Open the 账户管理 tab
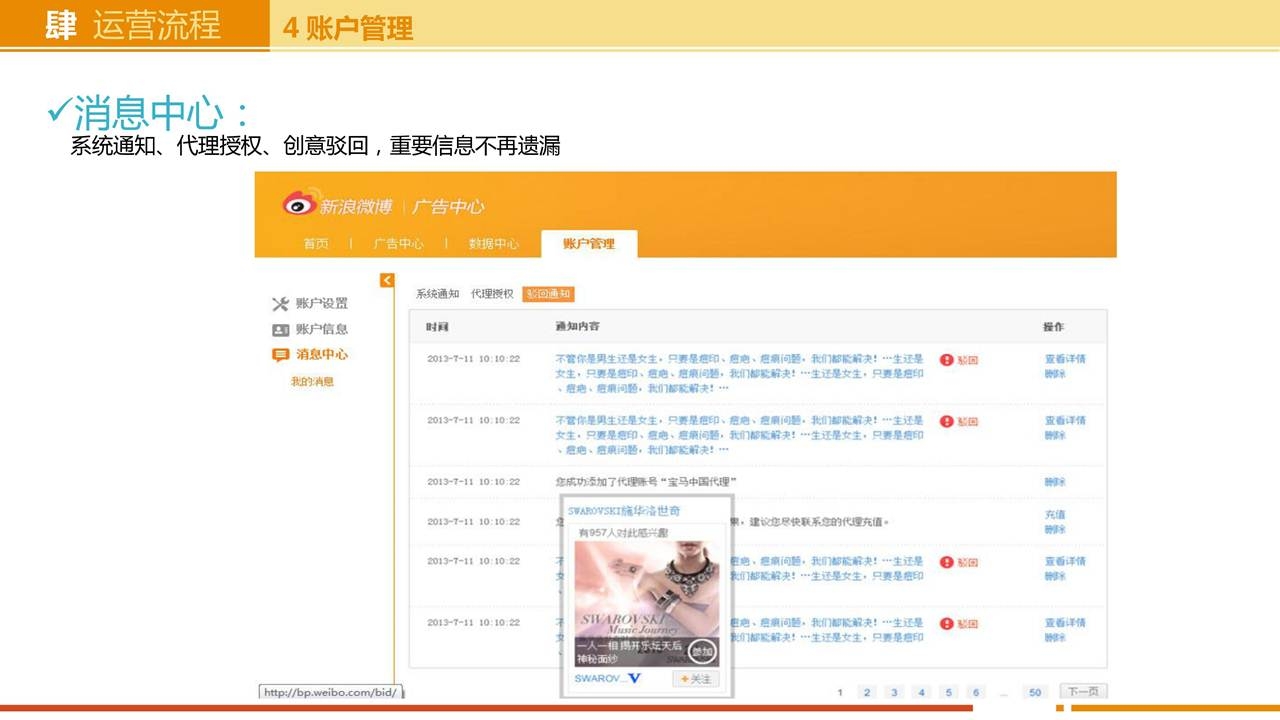Image resolution: width=1280 pixels, height=720 pixels. click(588, 244)
